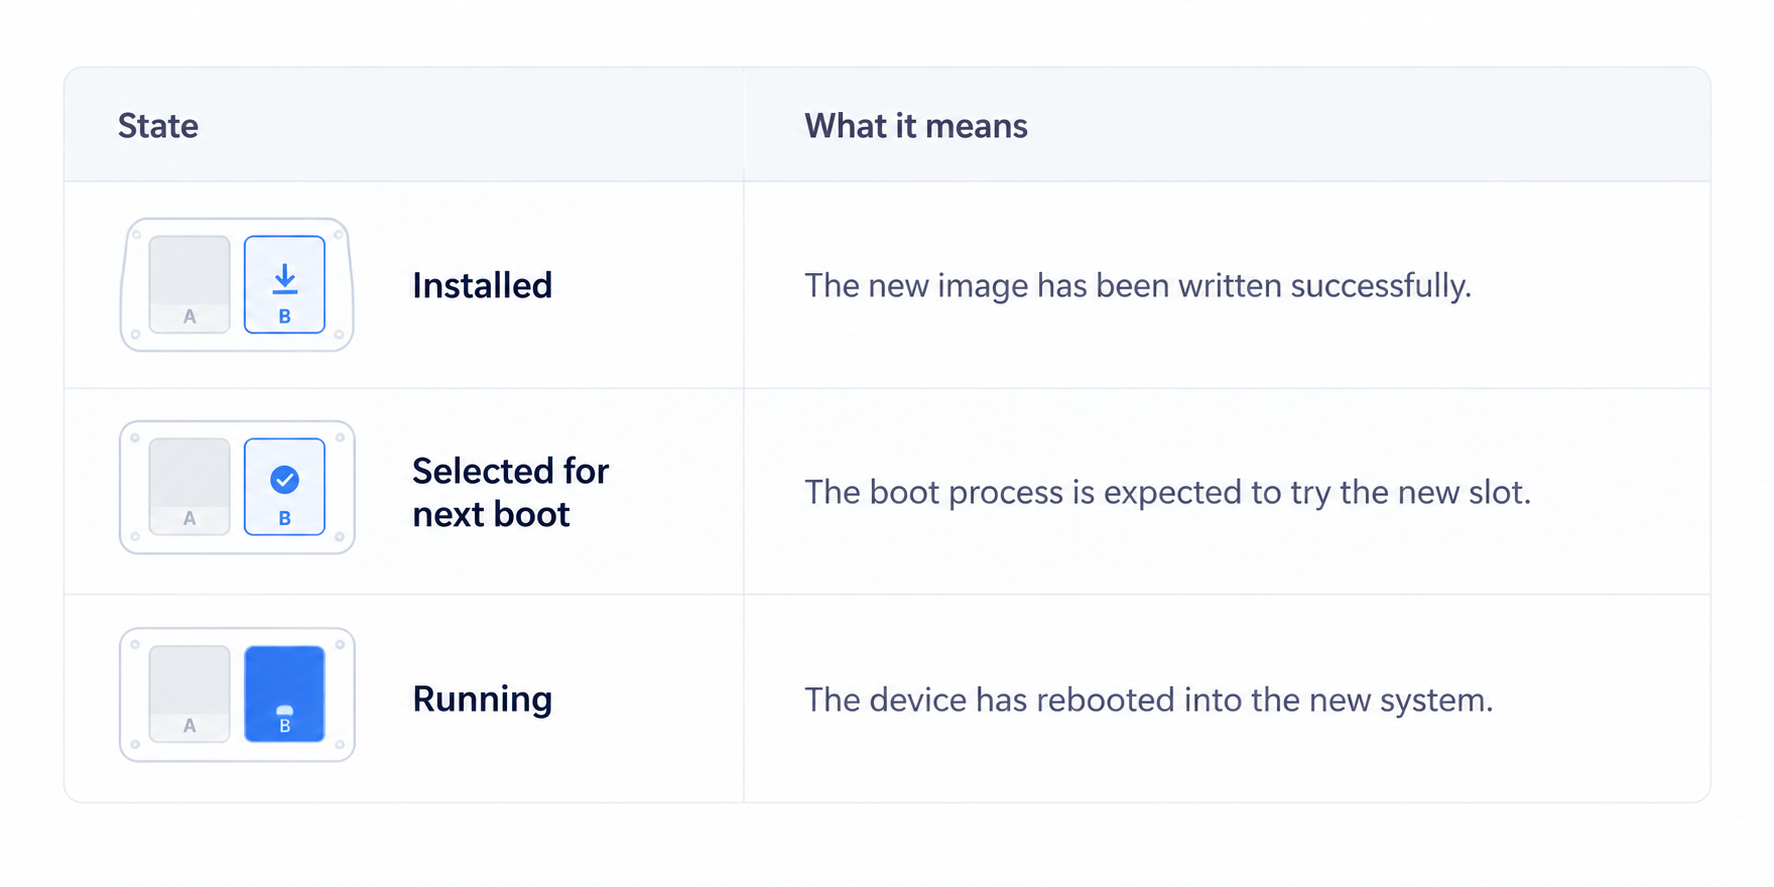1774x887 pixels.
Task: Click the blue checkmark icon in slot B
Action: coord(285,480)
